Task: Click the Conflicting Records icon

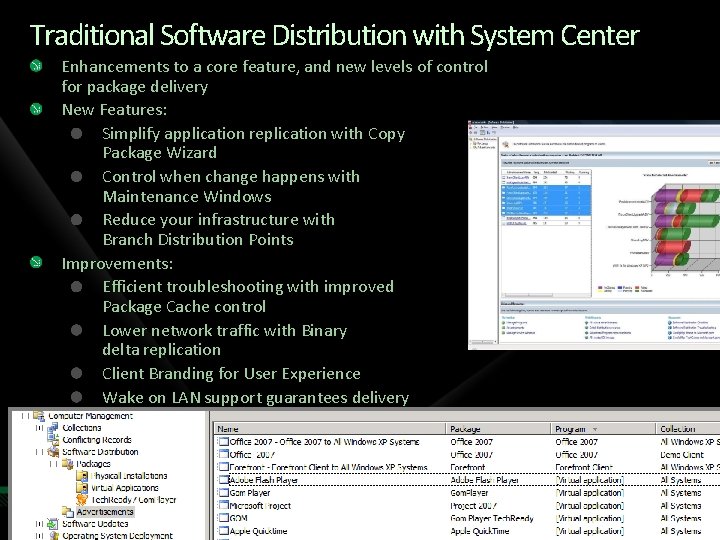Action: click(53, 439)
